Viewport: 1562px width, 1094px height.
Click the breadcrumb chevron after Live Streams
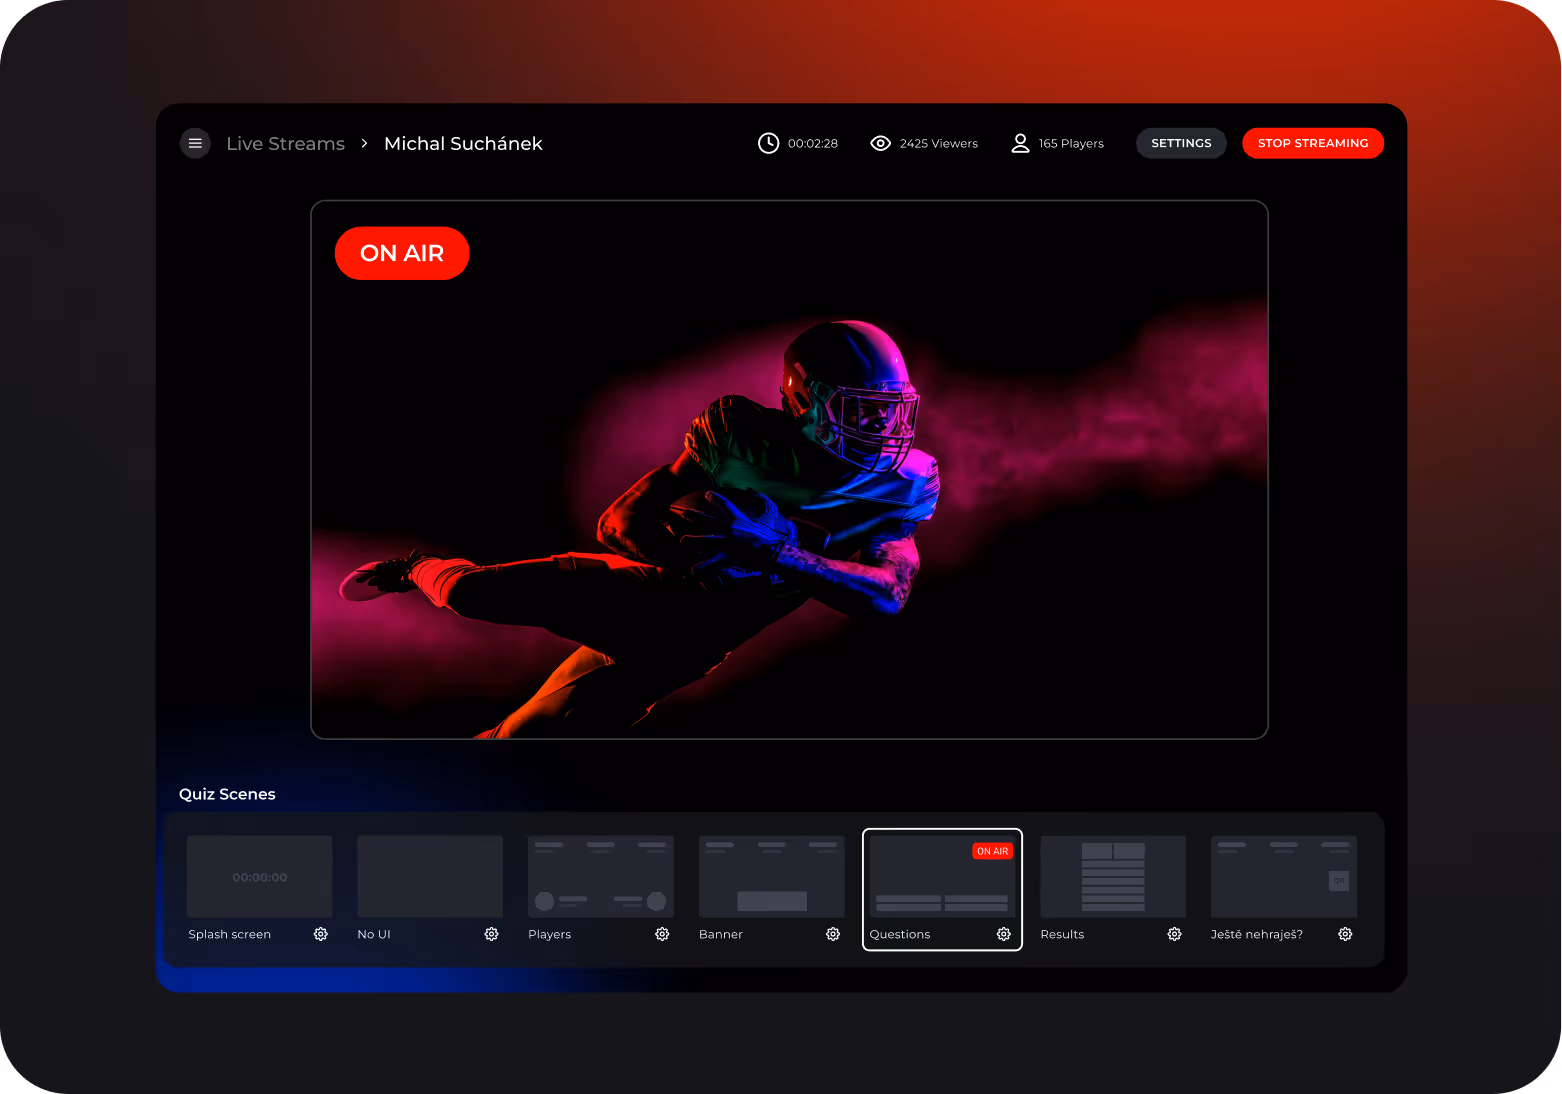tap(364, 143)
